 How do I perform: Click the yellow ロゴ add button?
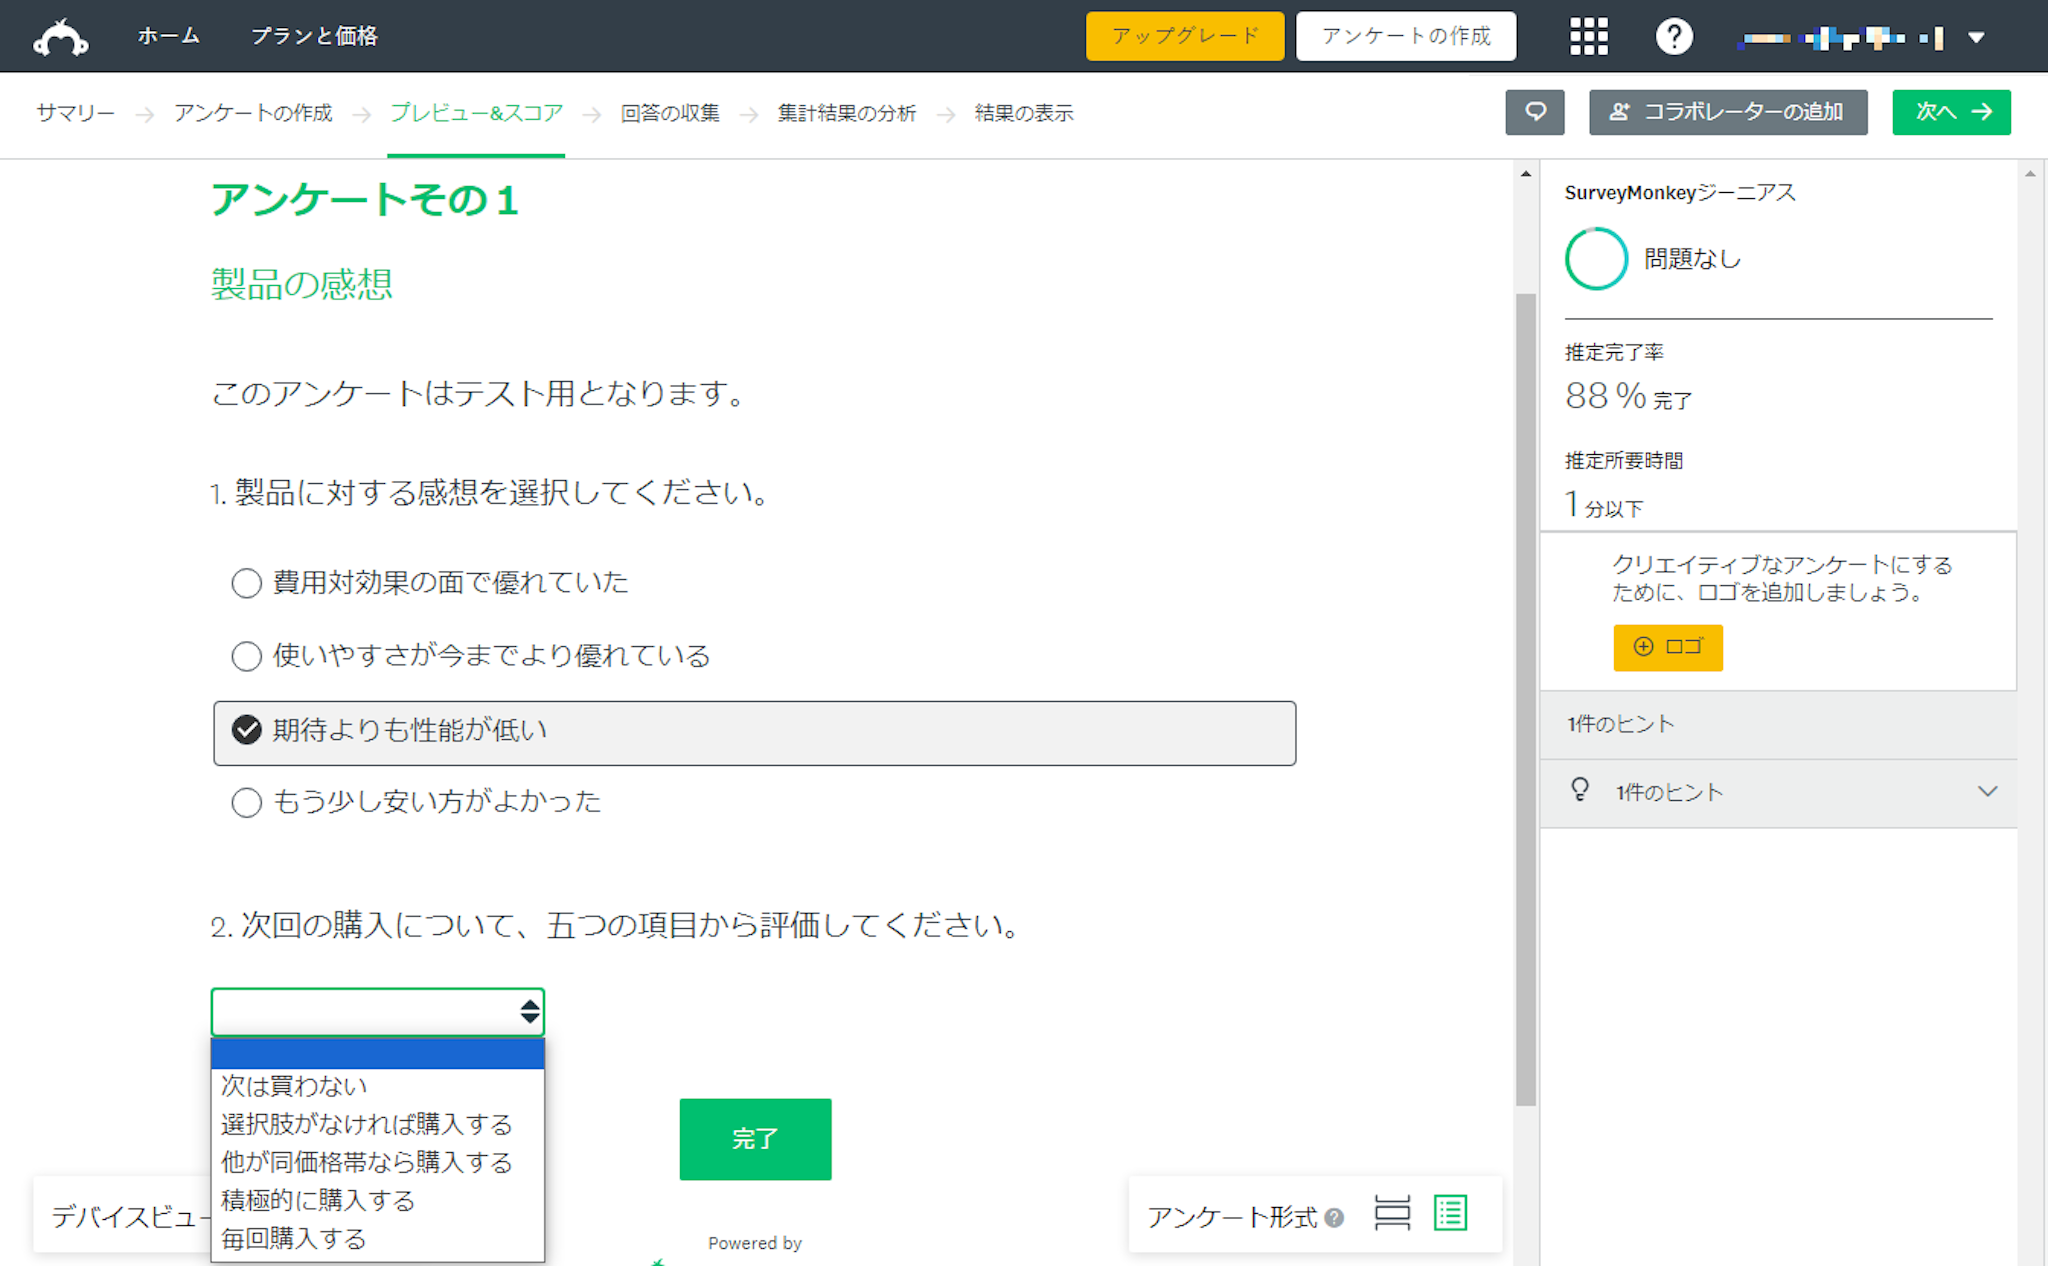click(1667, 647)
